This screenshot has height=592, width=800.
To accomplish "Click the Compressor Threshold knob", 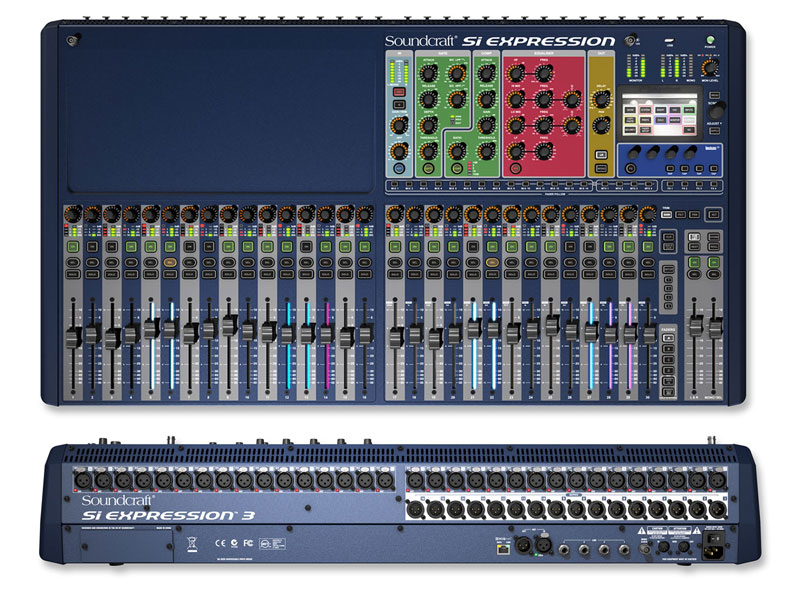I will [x=486, y=151].
